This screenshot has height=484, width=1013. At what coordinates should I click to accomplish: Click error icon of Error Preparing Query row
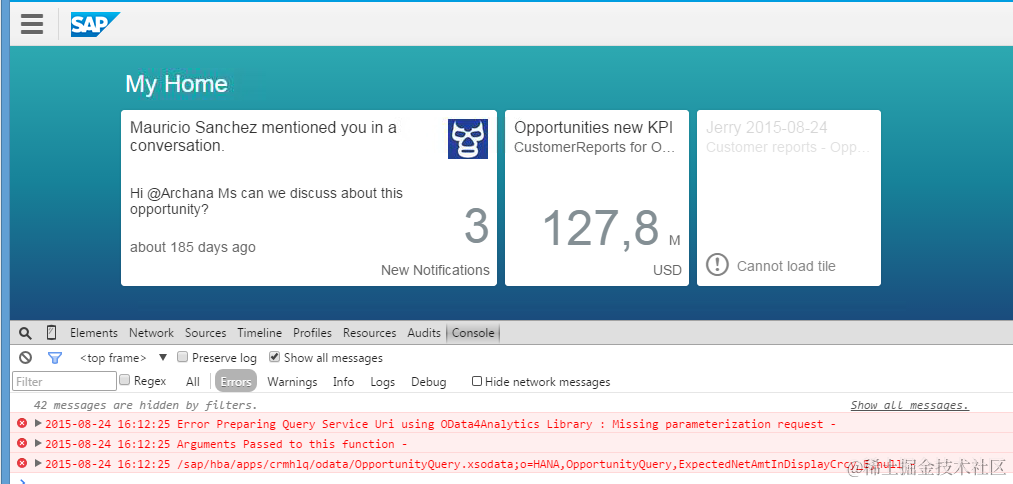tap(22, 423)
